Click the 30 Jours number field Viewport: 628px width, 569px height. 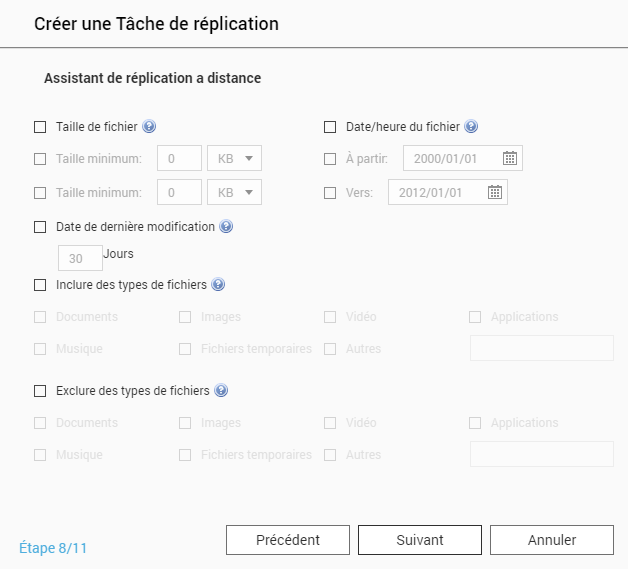coord(80,258)
